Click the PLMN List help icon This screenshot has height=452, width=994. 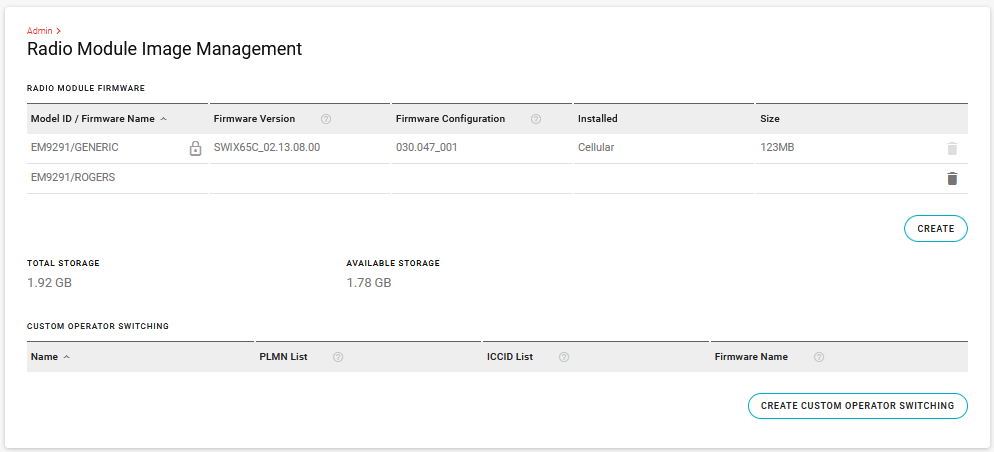[x=338, y=357]
